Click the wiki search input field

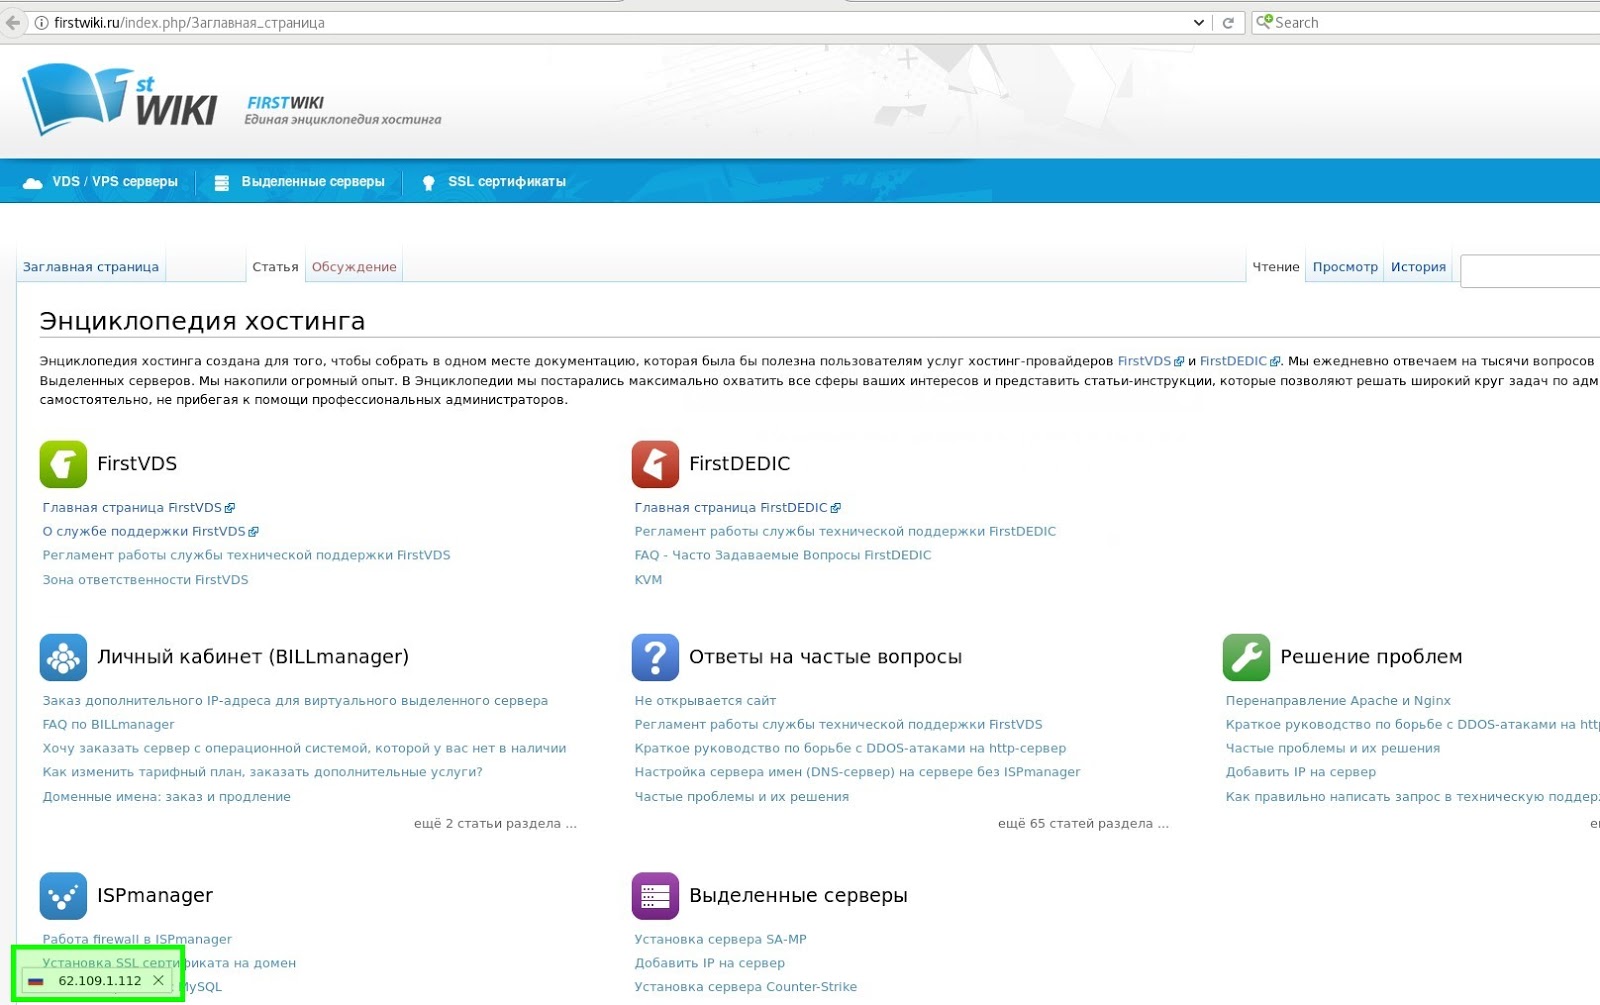point(1530,271)
